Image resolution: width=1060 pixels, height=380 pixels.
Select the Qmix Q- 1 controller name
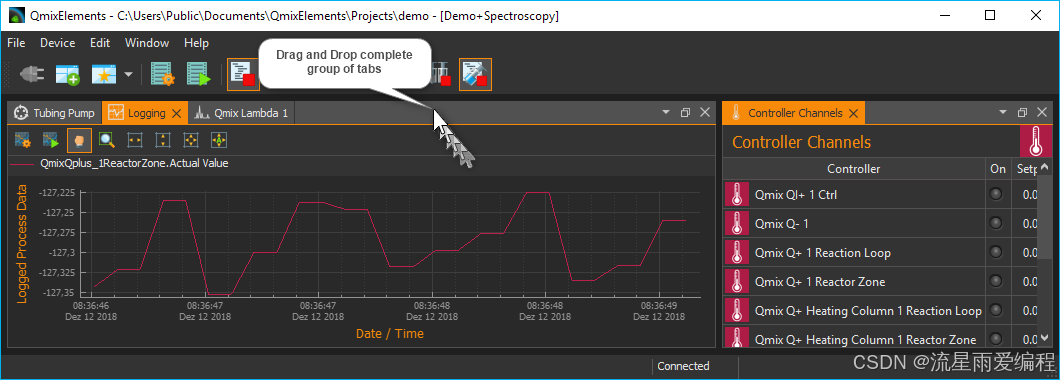tap(781, 224)
